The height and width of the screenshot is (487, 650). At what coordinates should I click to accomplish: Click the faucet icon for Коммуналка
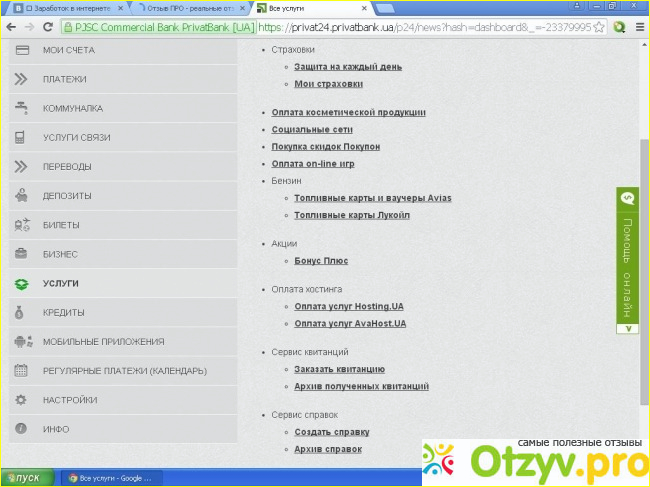[21, 108]
